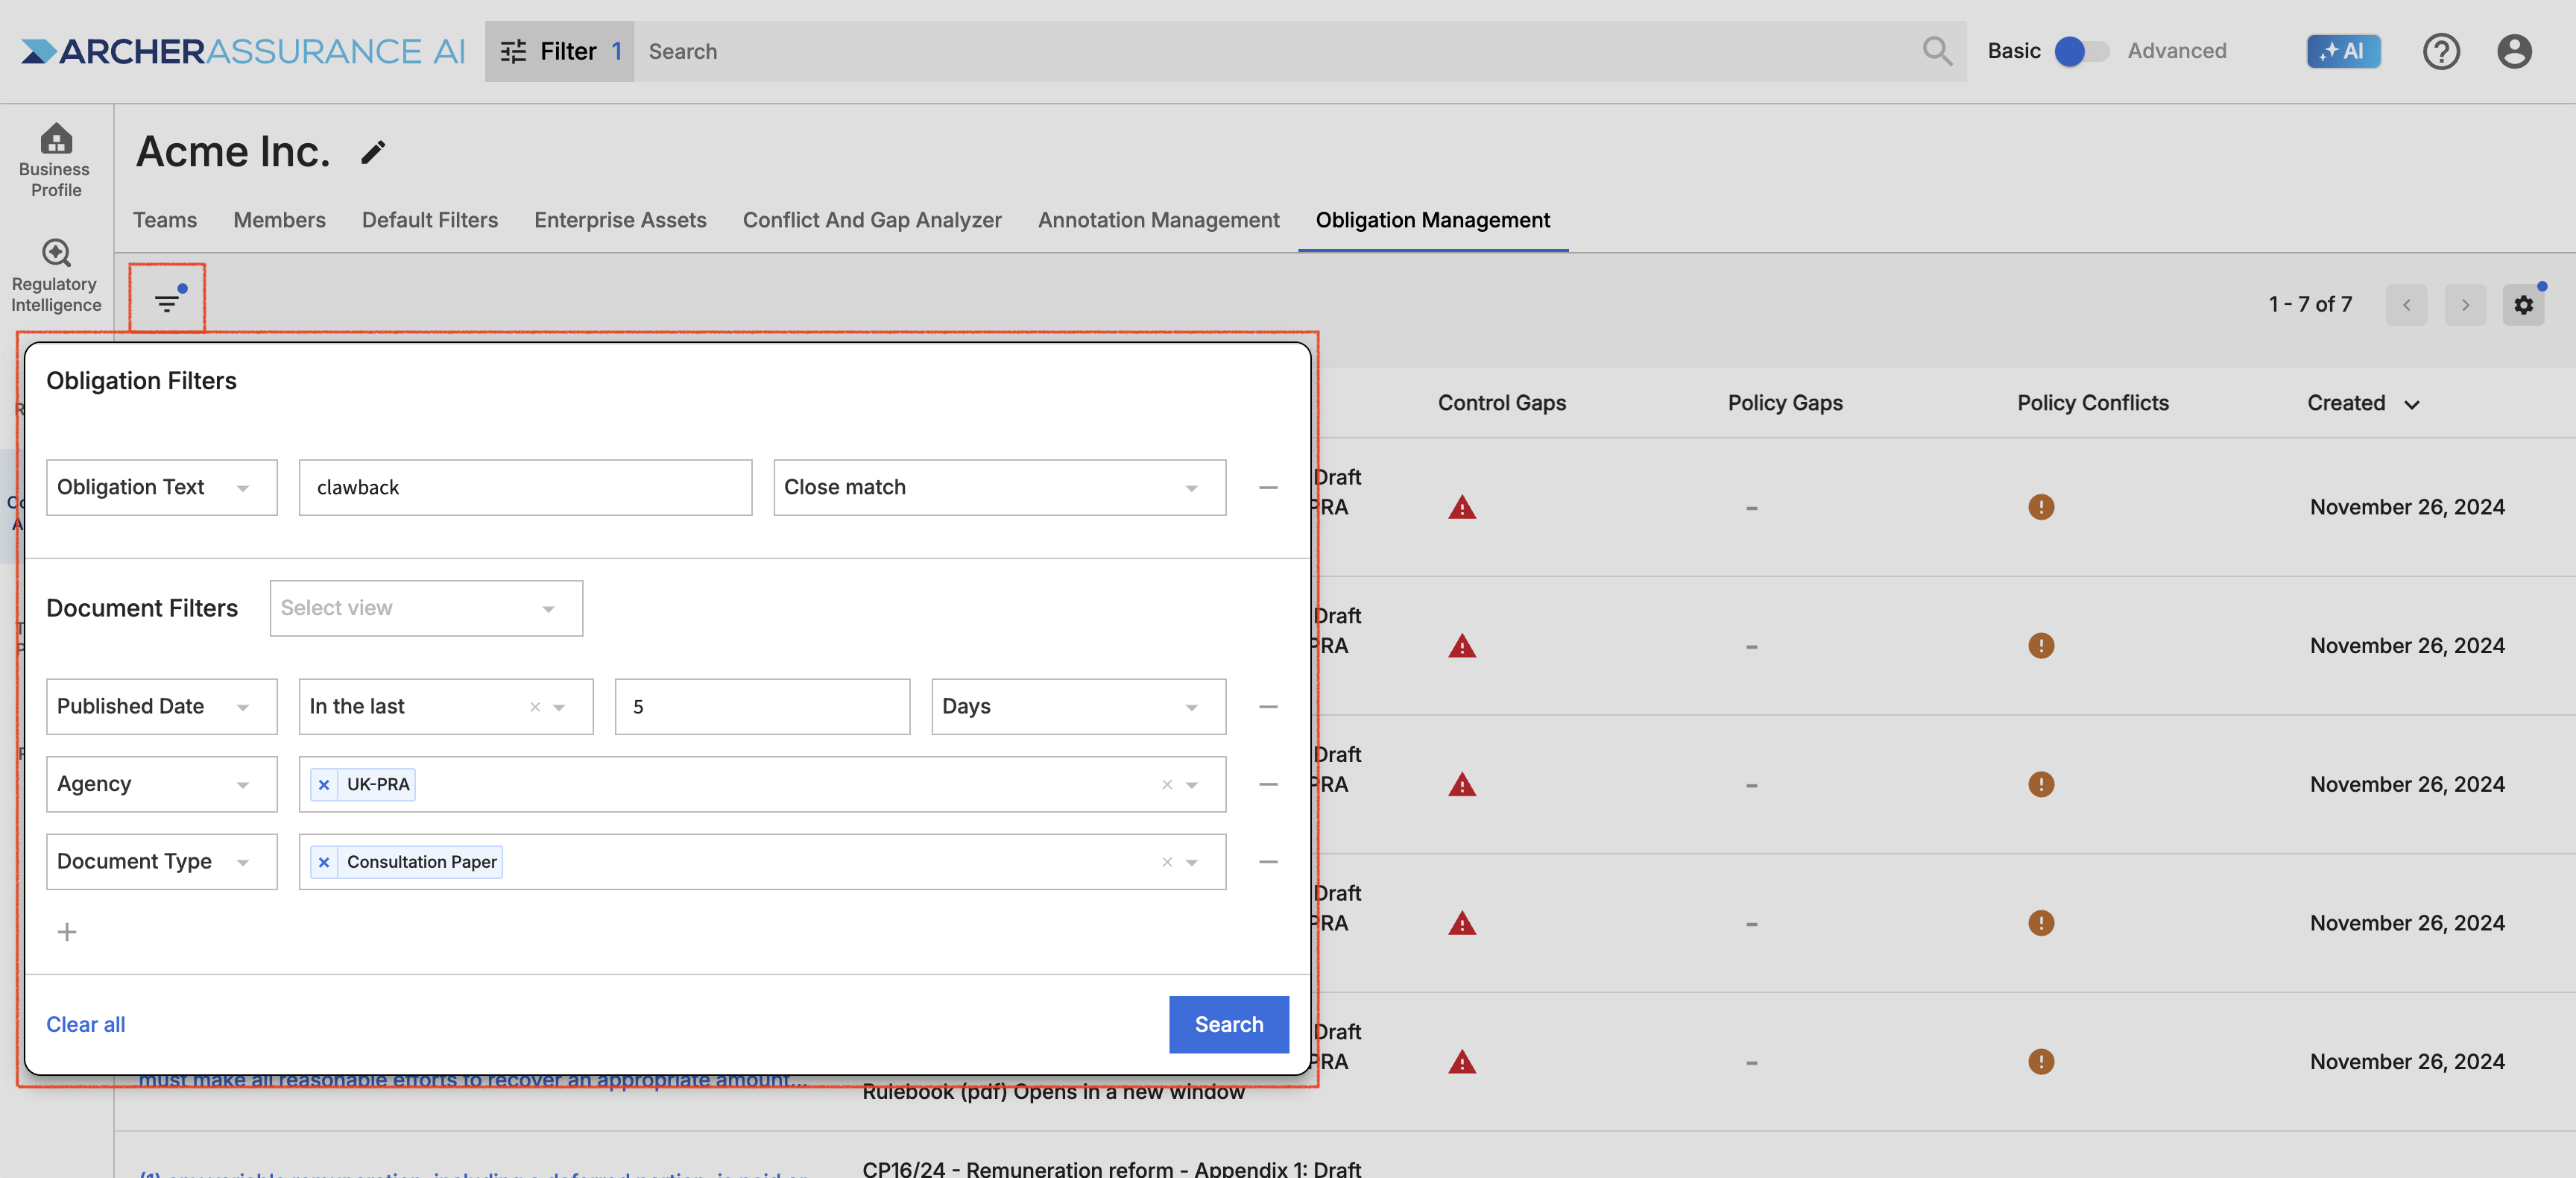Screen dimensions: 2576x1178
Task: Clear all selected document types
Action: [x=1166, y=862]
